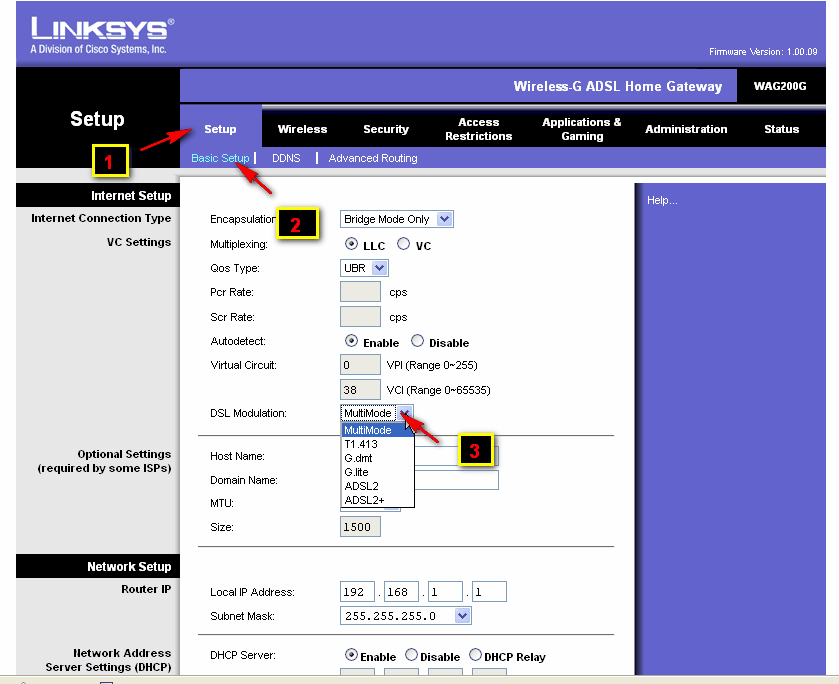Select the DHCP Relay radio button

[475, 655]
